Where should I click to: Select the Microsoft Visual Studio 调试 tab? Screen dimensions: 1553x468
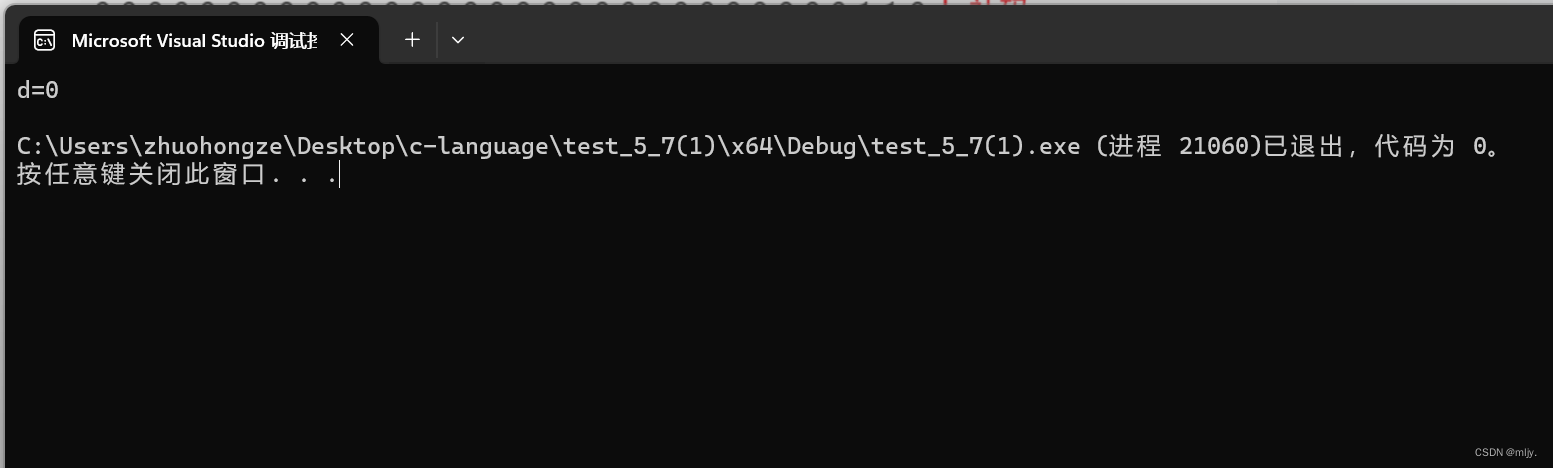pyautogui.click(x=194, y=40)
